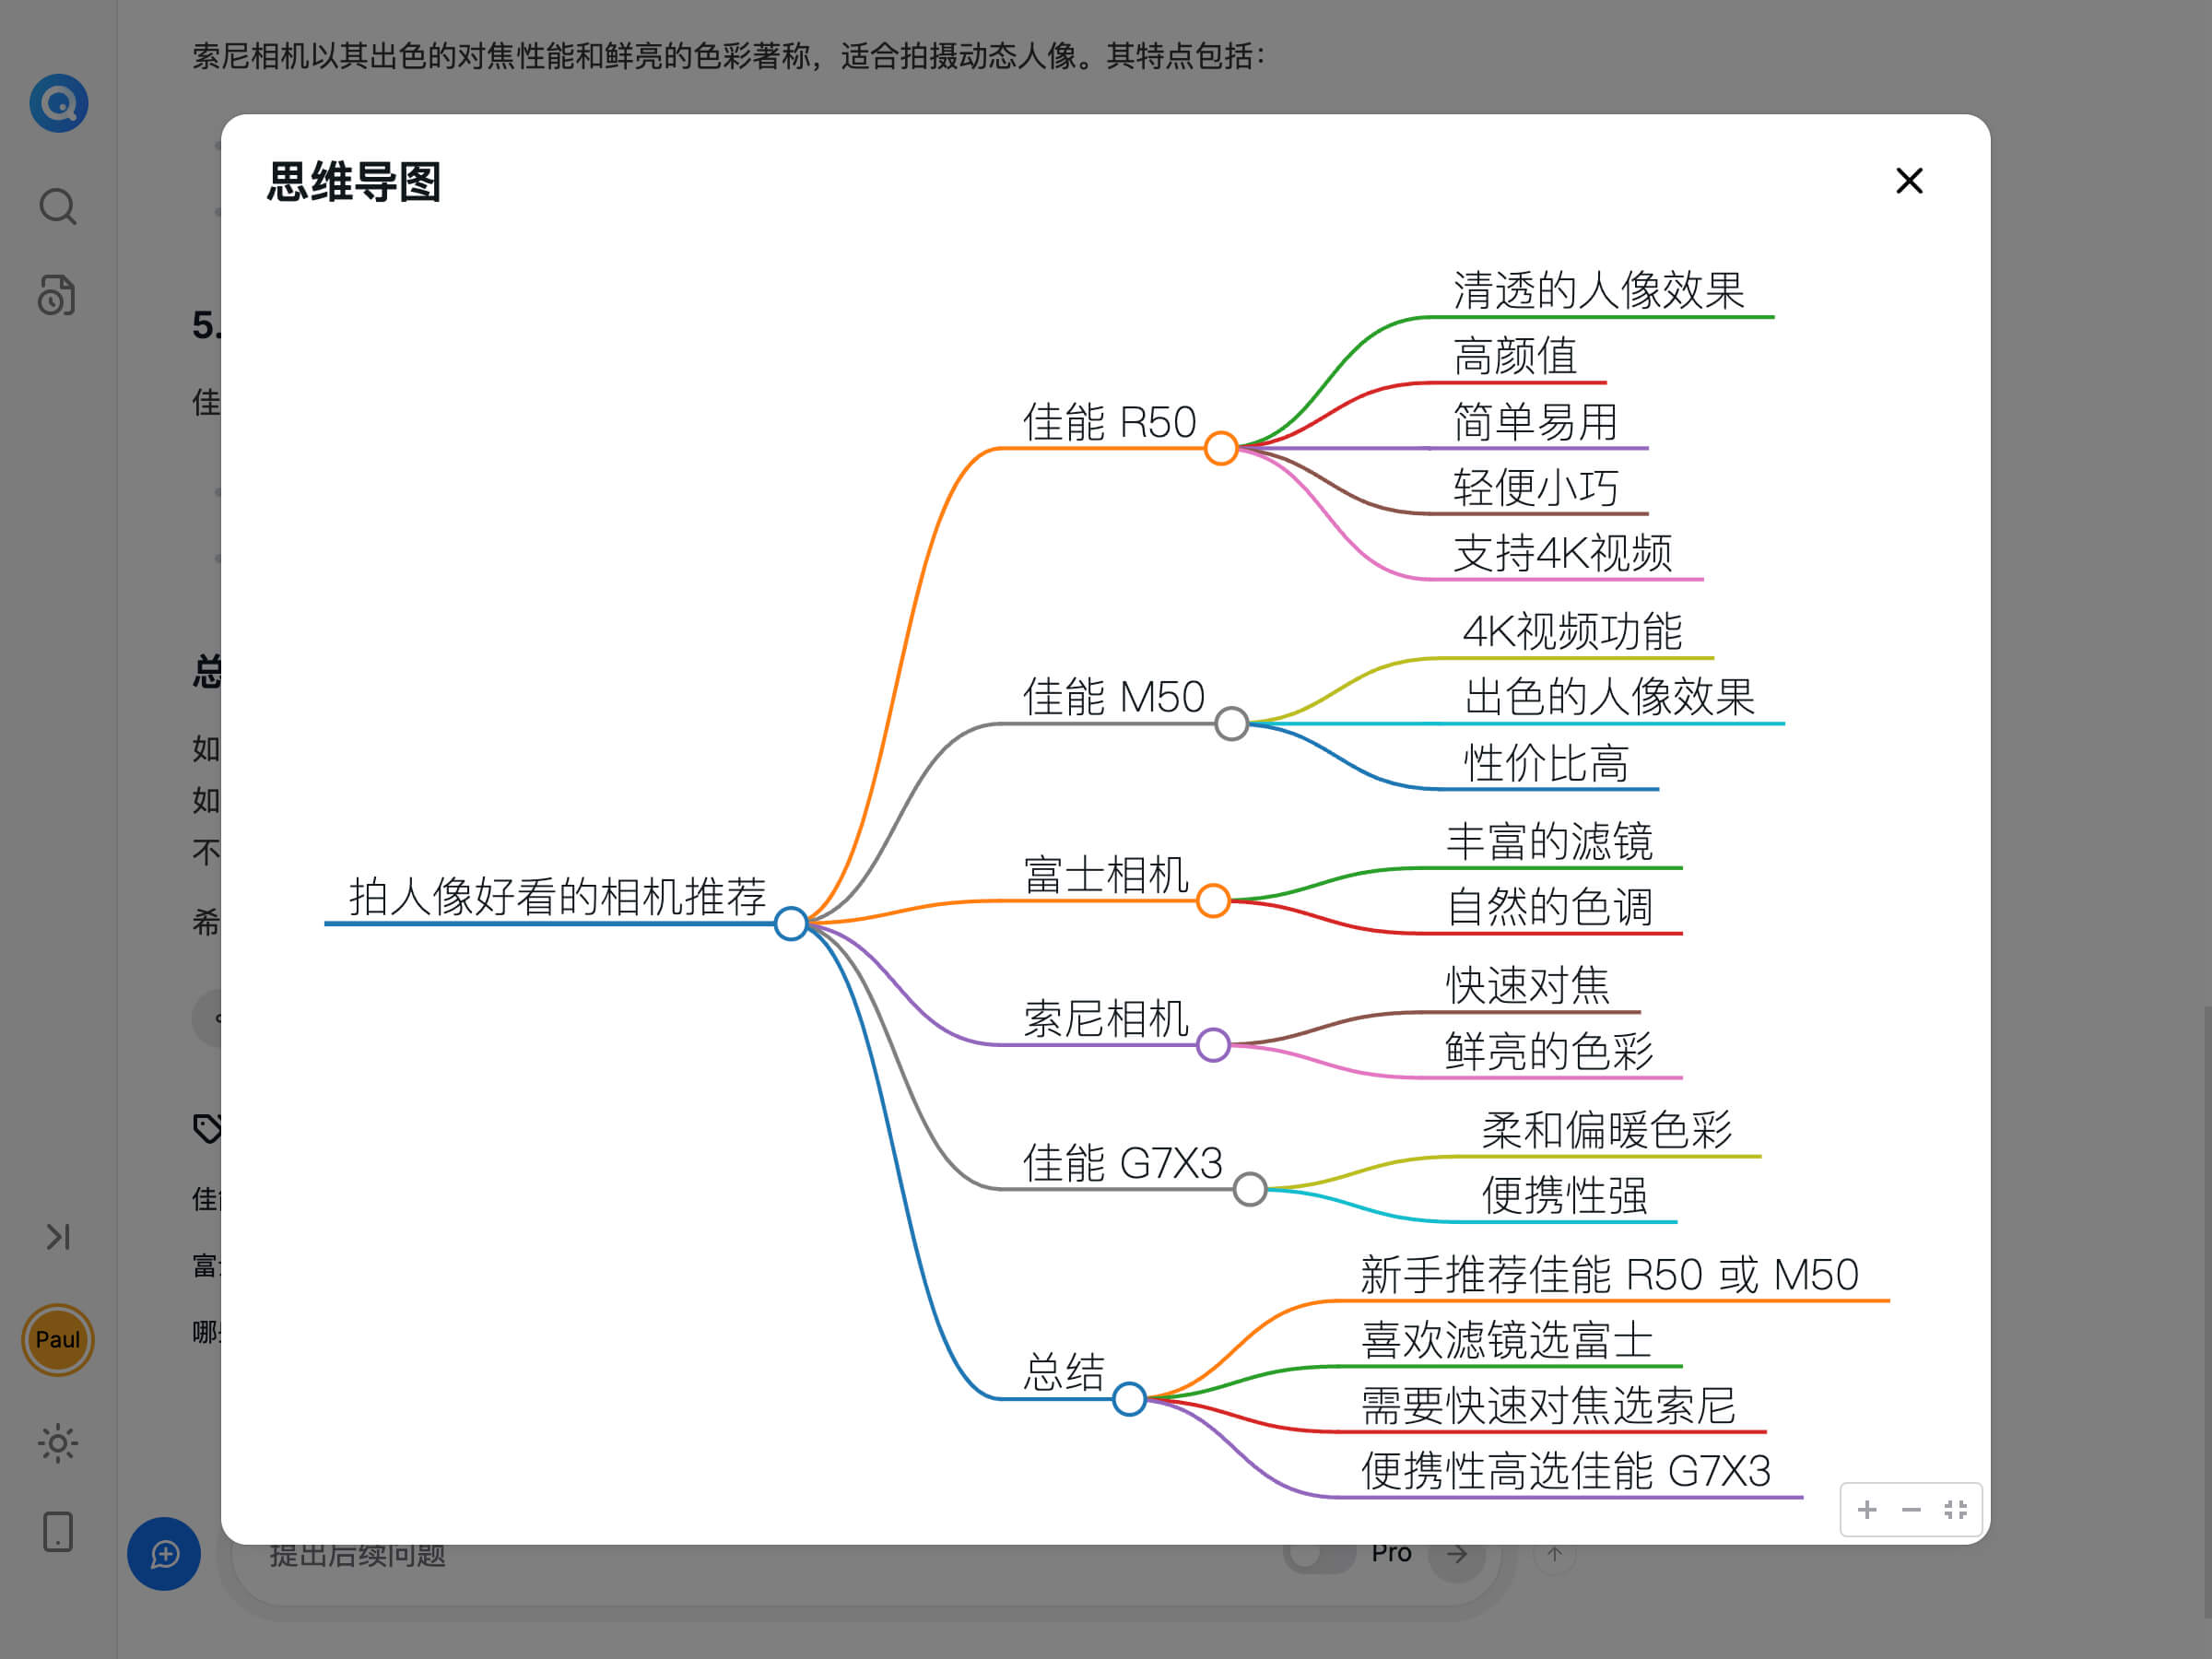
Task: Select the 佳能 G7X3 branch label
Action: tap(1122, 1163)
